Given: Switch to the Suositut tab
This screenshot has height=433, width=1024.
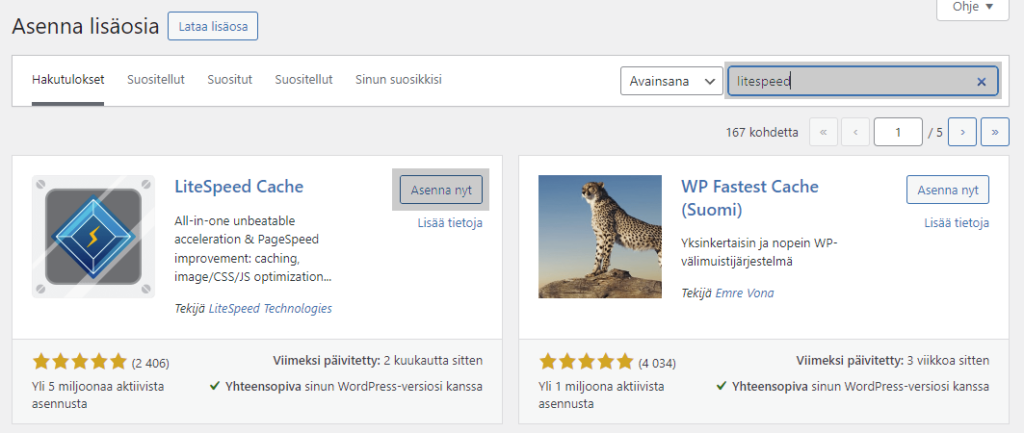Looking at the screenshot, I should [230, 80].
